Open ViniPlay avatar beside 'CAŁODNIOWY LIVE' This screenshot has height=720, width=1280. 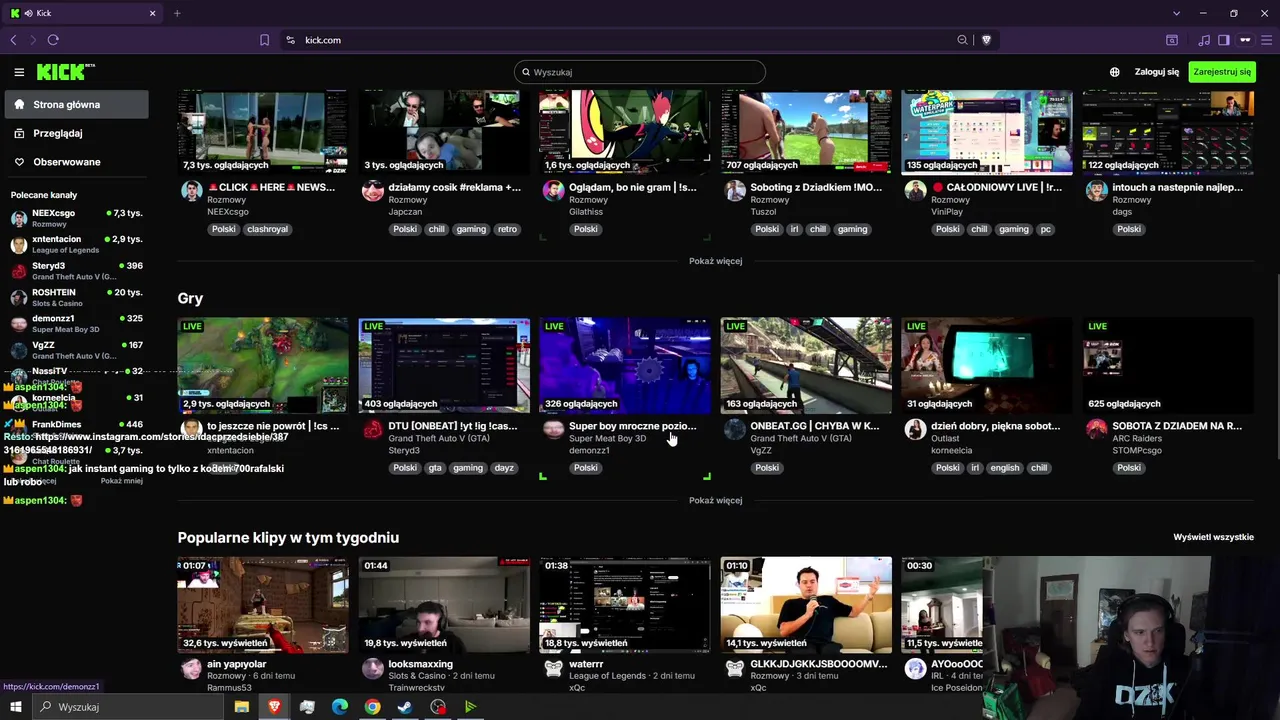(915, 191)
